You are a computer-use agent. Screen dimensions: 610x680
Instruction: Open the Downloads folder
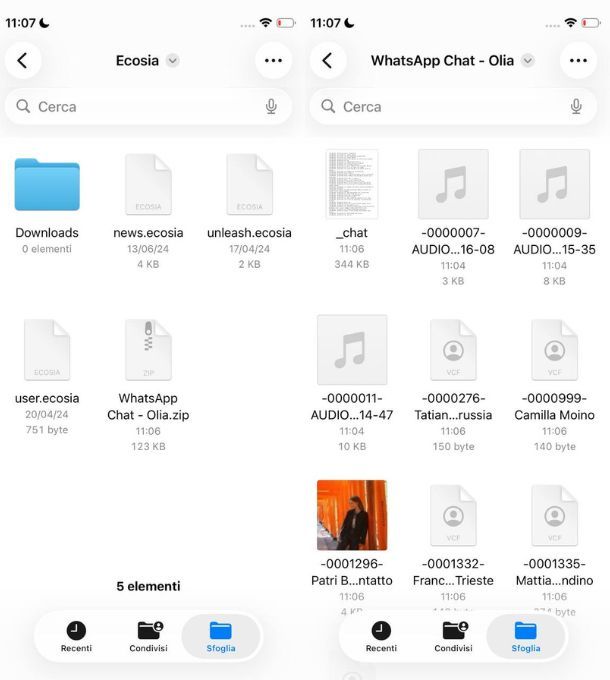tap(47, 184)
